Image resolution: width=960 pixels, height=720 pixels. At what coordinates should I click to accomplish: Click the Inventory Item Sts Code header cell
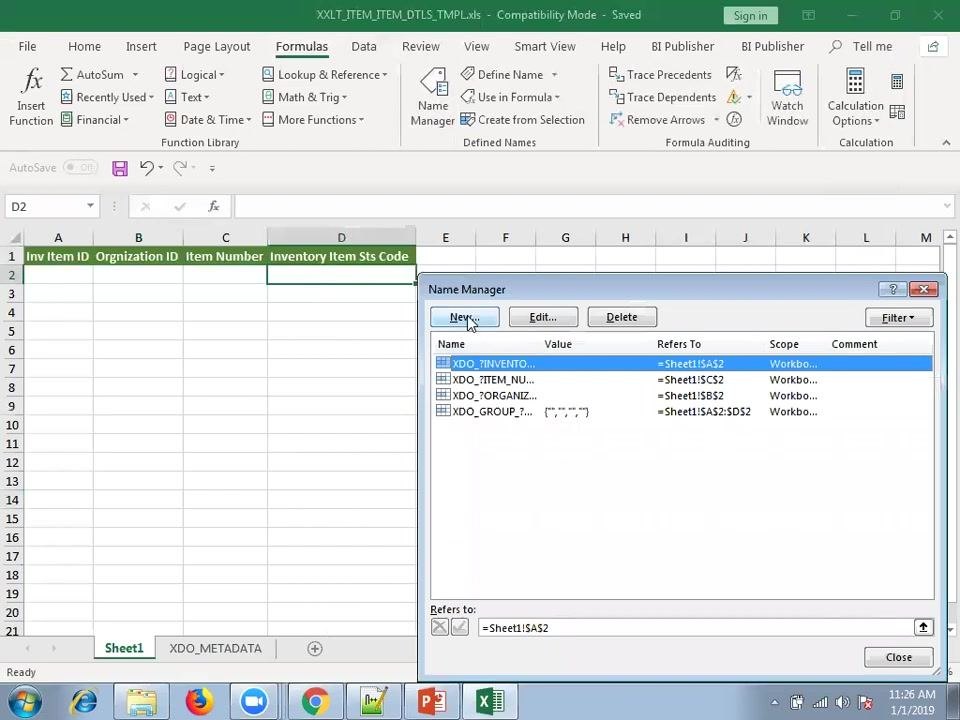tap(341, 257)
